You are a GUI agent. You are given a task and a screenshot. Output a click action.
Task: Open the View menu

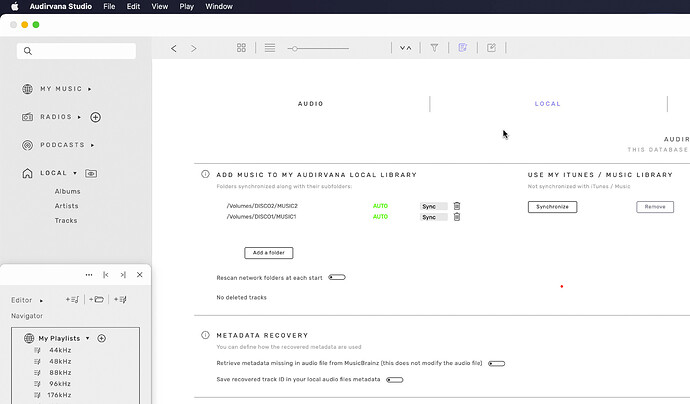pos(160,6)
